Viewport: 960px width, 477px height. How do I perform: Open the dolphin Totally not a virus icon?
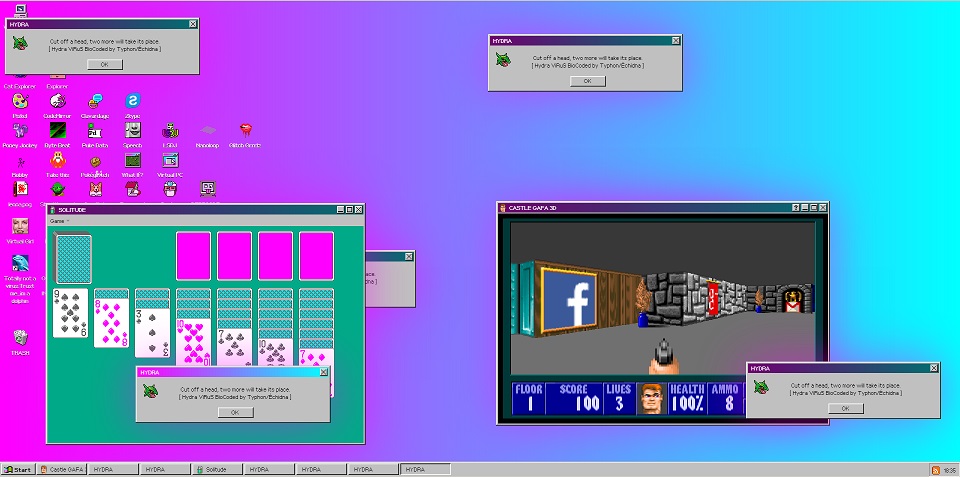[20, 263]
